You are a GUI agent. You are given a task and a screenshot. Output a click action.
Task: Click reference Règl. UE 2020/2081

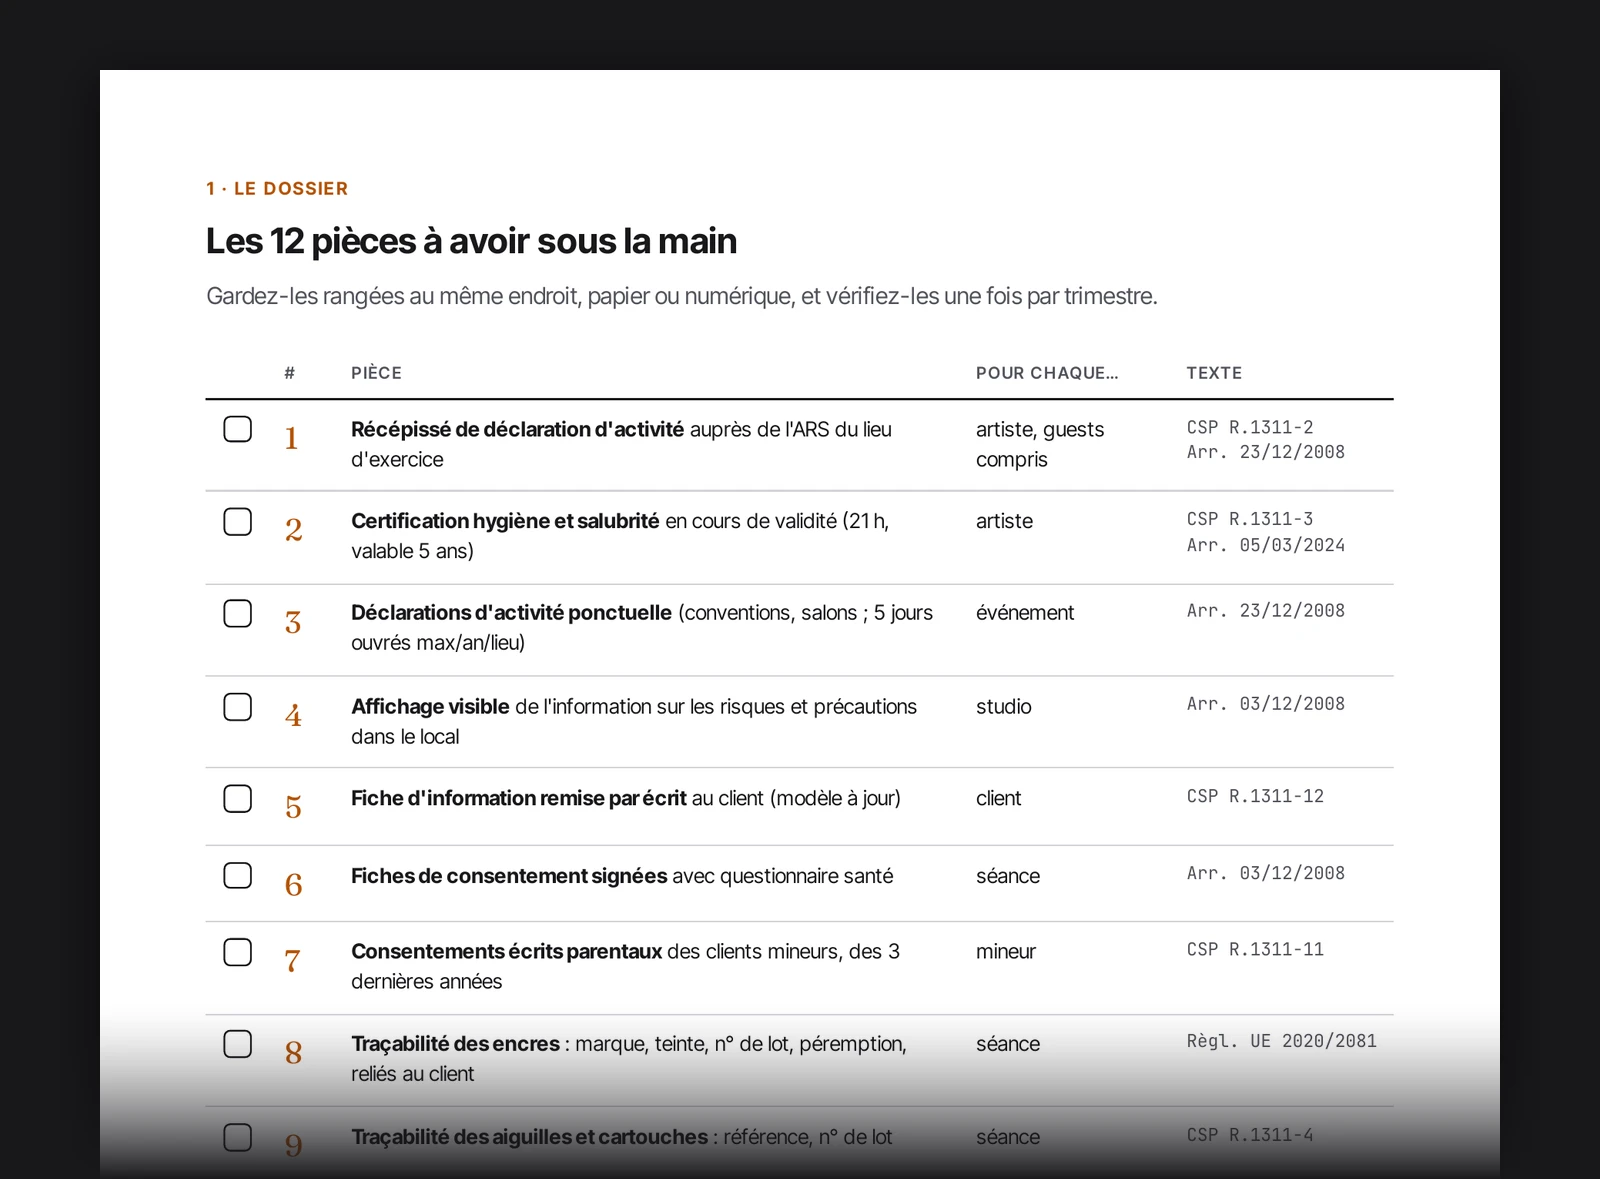point(1282,1041)
